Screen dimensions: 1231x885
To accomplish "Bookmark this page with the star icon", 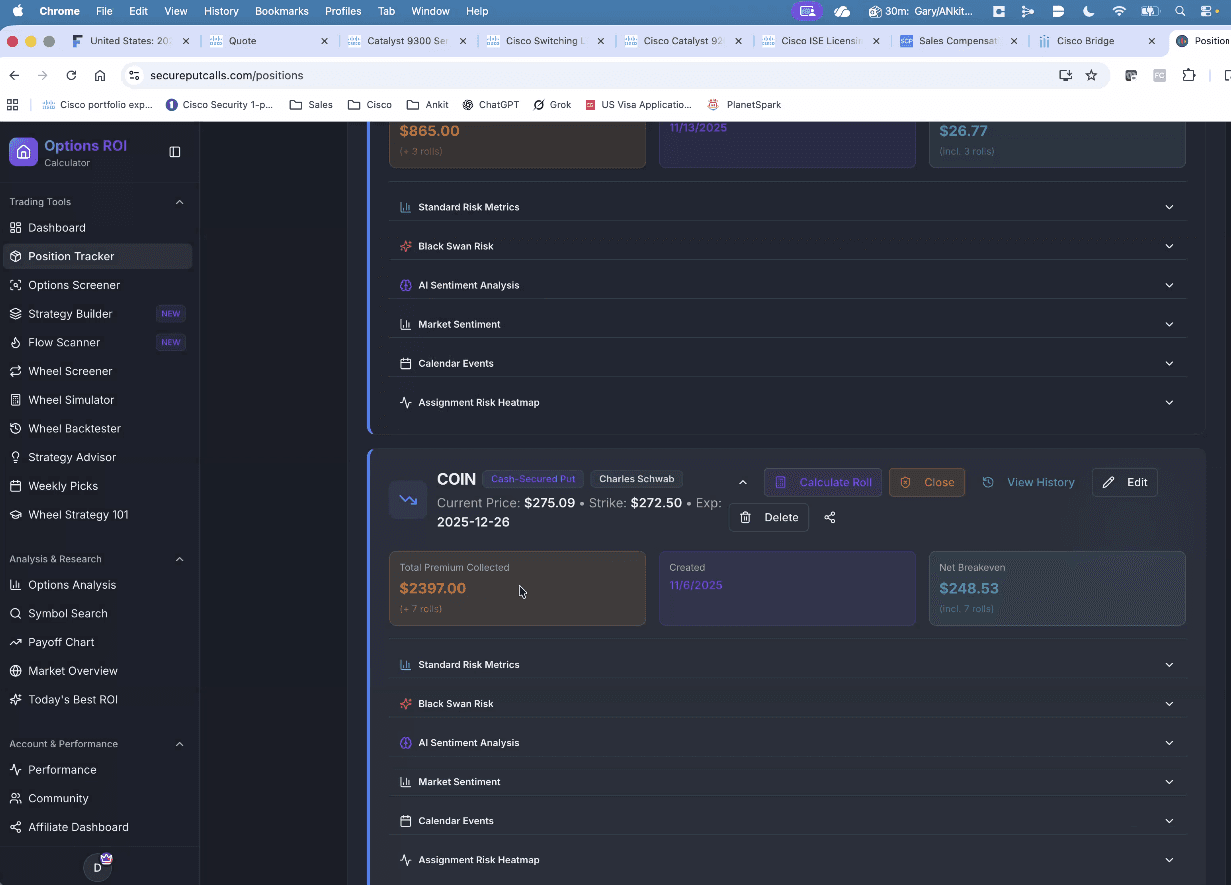I will pos(1091,75).
